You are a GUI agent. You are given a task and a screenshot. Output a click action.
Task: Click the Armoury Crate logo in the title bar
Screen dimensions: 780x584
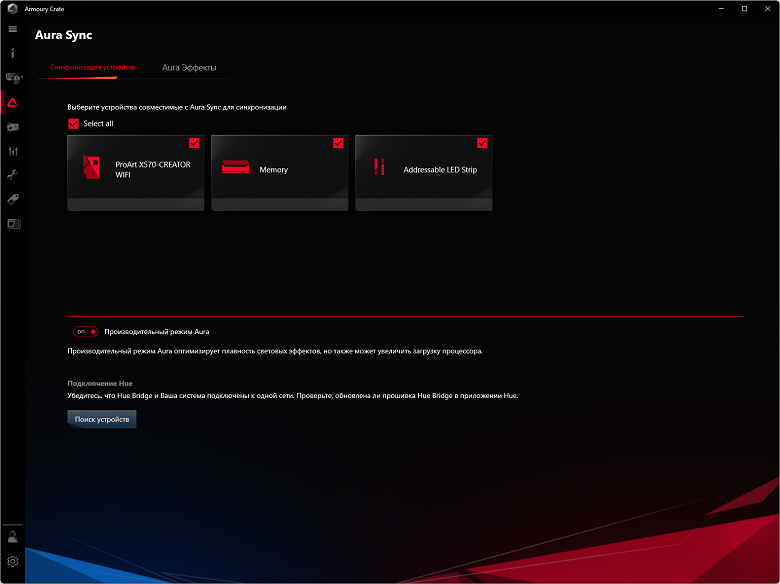(x=13, y=8)
